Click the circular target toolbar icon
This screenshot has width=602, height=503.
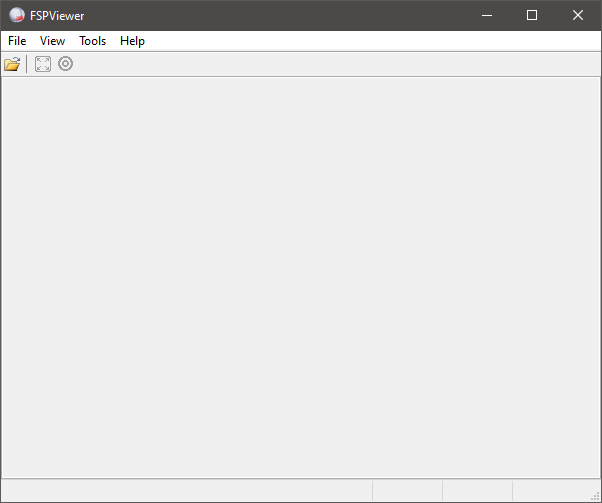pos(66,64)
